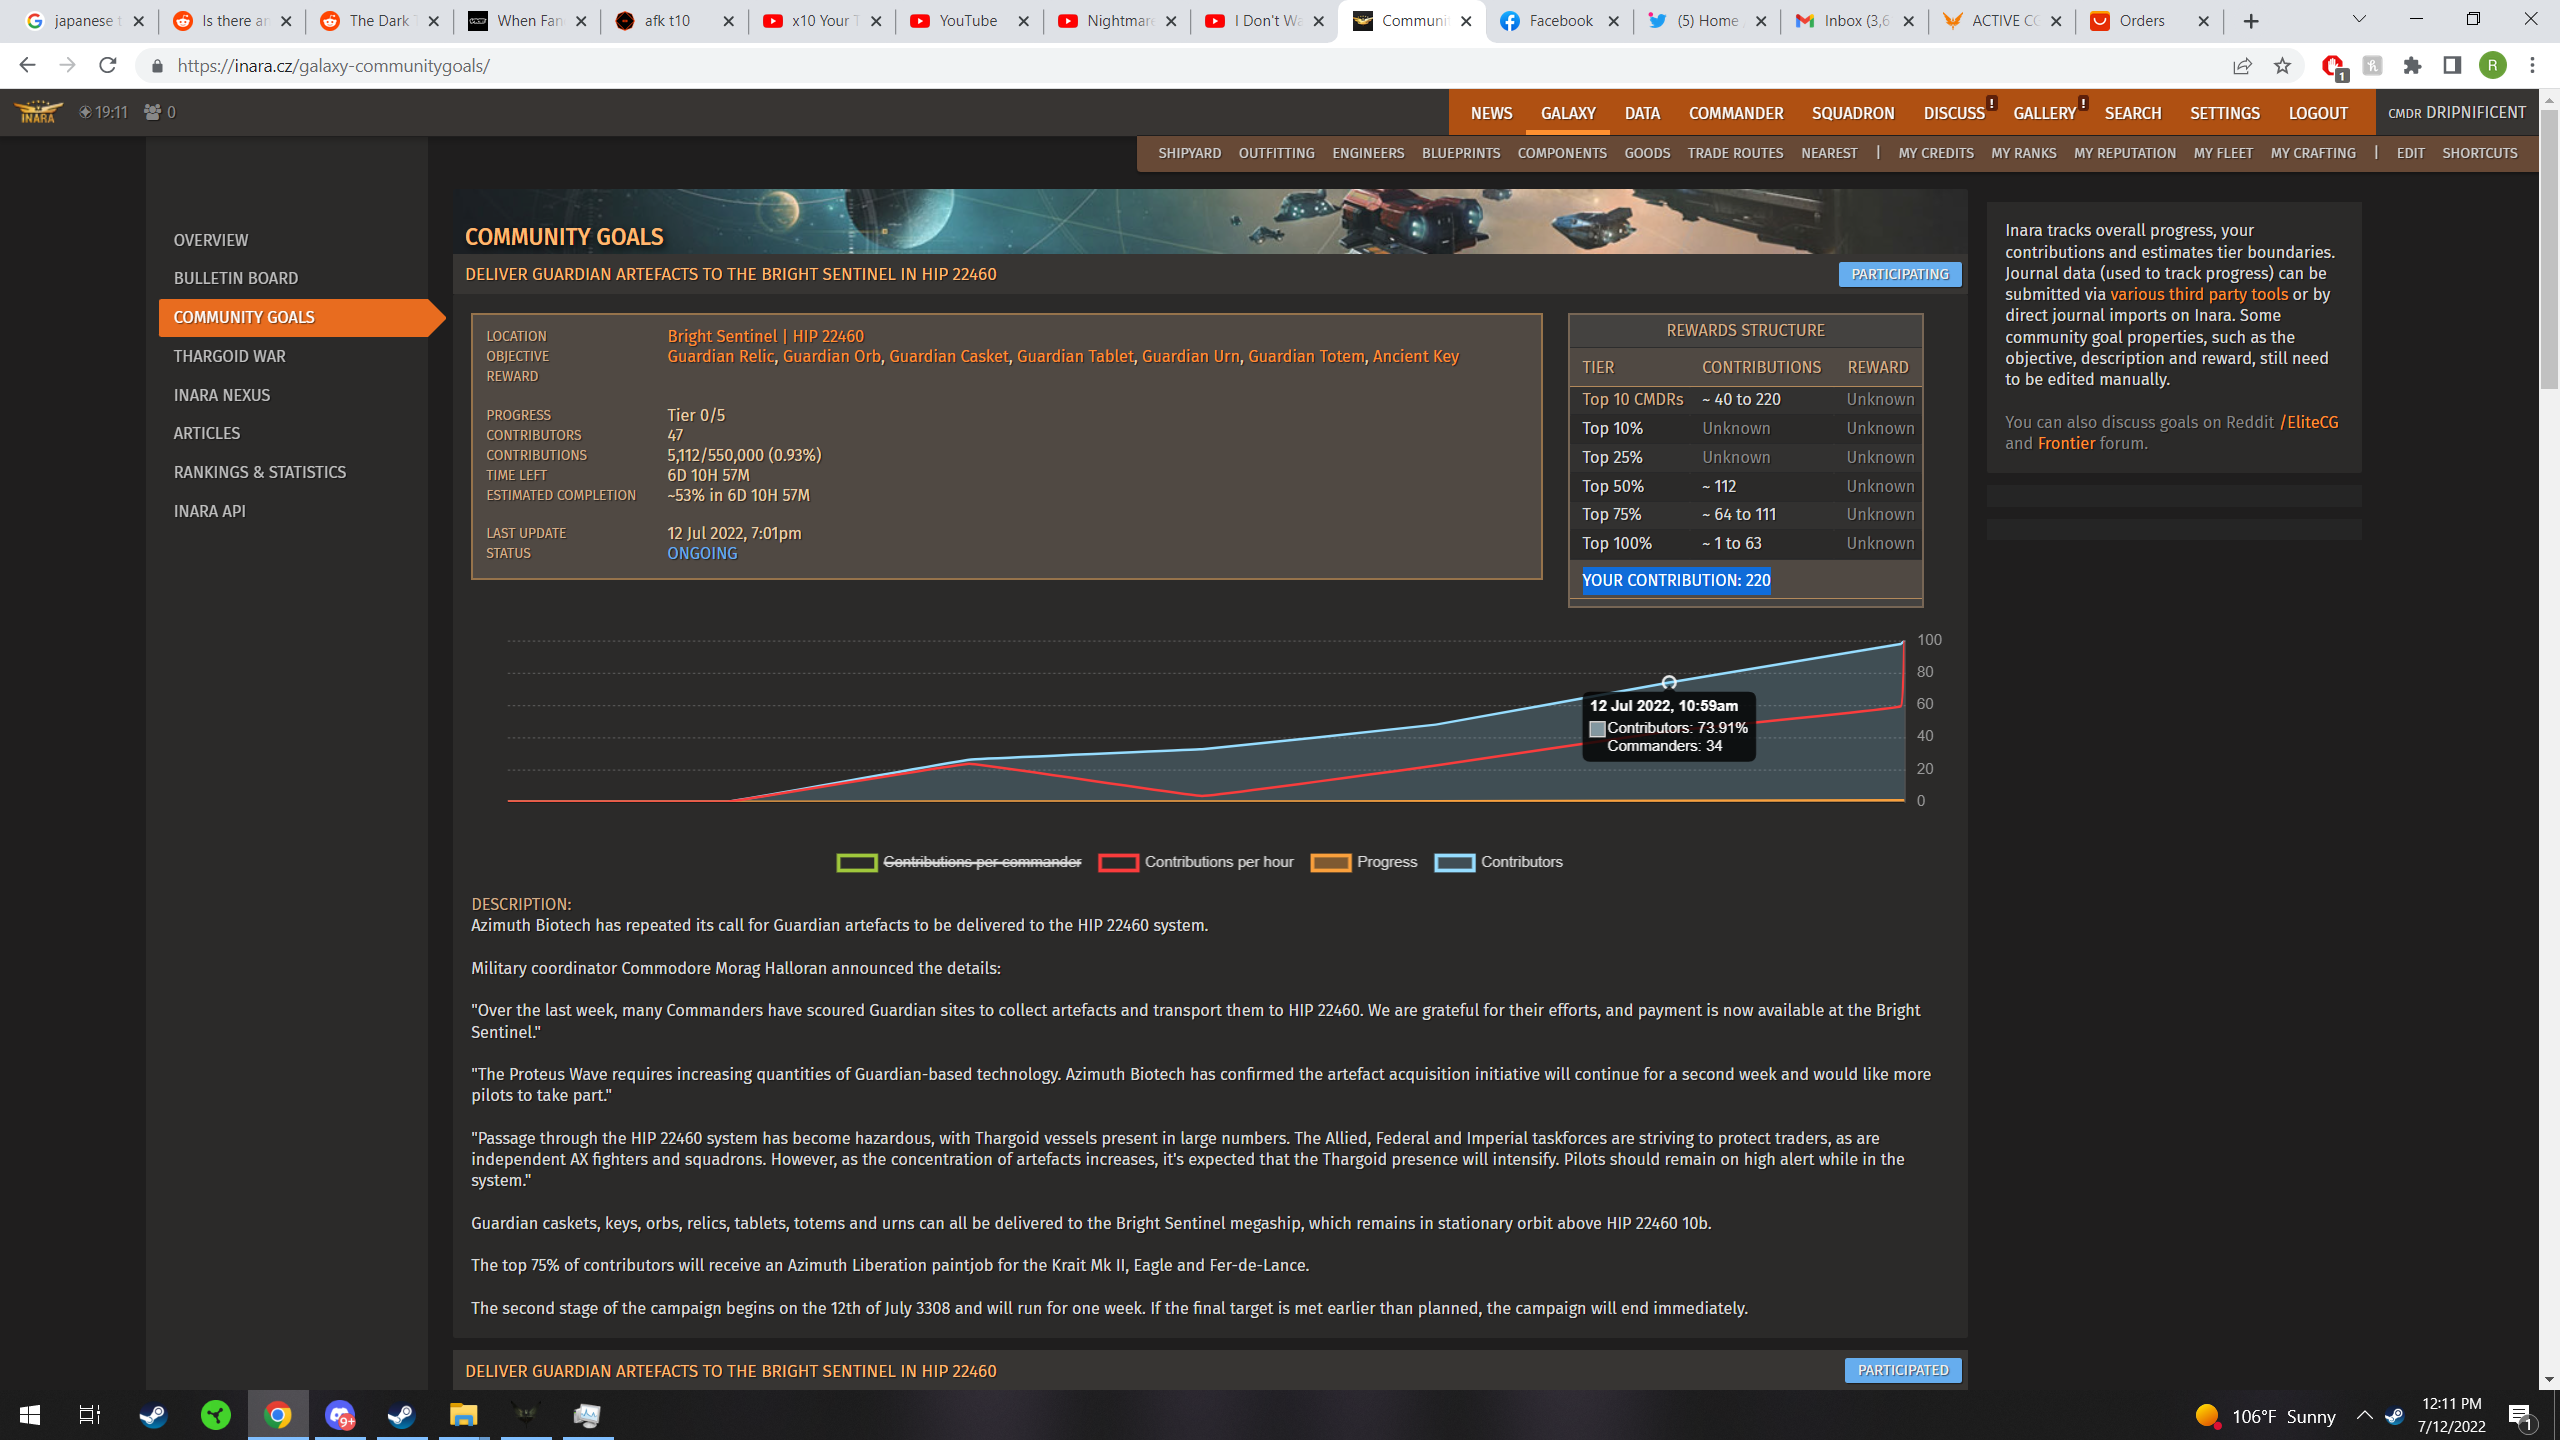Click the weather sunny widget
The image size is (2560, 1440).
point(2265,1416)
